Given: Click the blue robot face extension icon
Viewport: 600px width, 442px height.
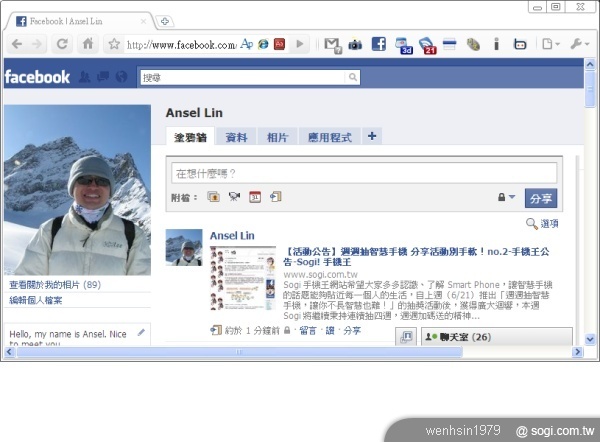Looking at the screenshot, I should click(520, 44).
